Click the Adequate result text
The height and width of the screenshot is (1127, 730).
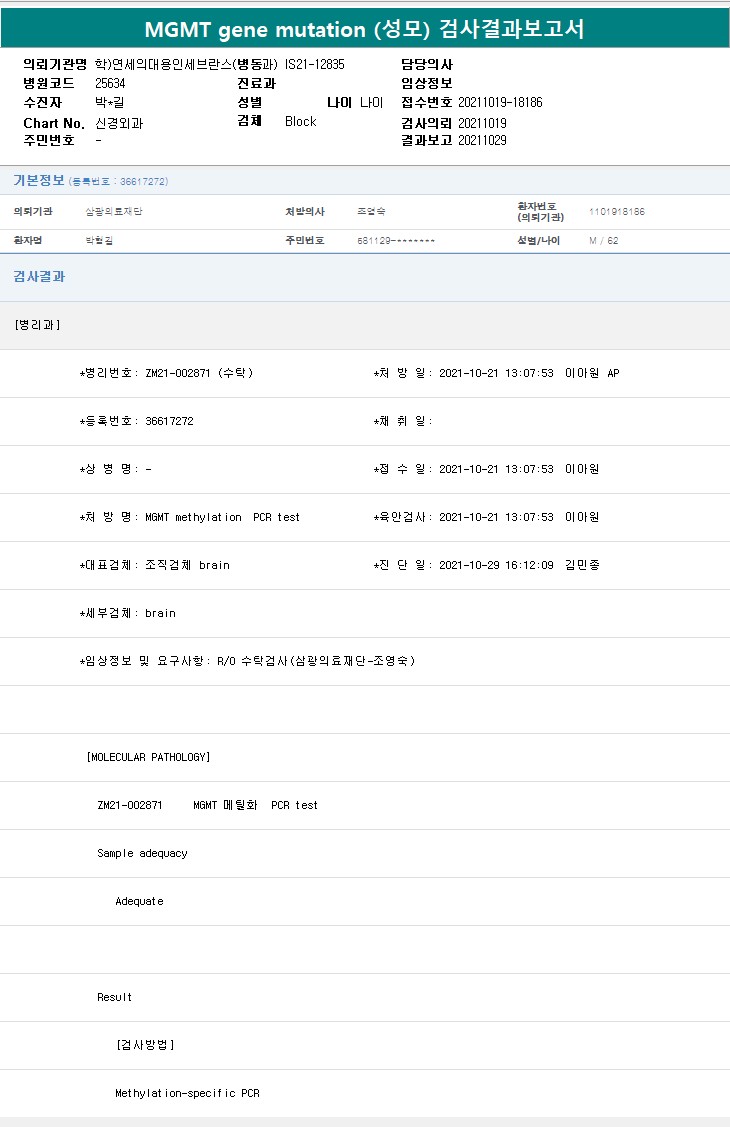point(139,901)
